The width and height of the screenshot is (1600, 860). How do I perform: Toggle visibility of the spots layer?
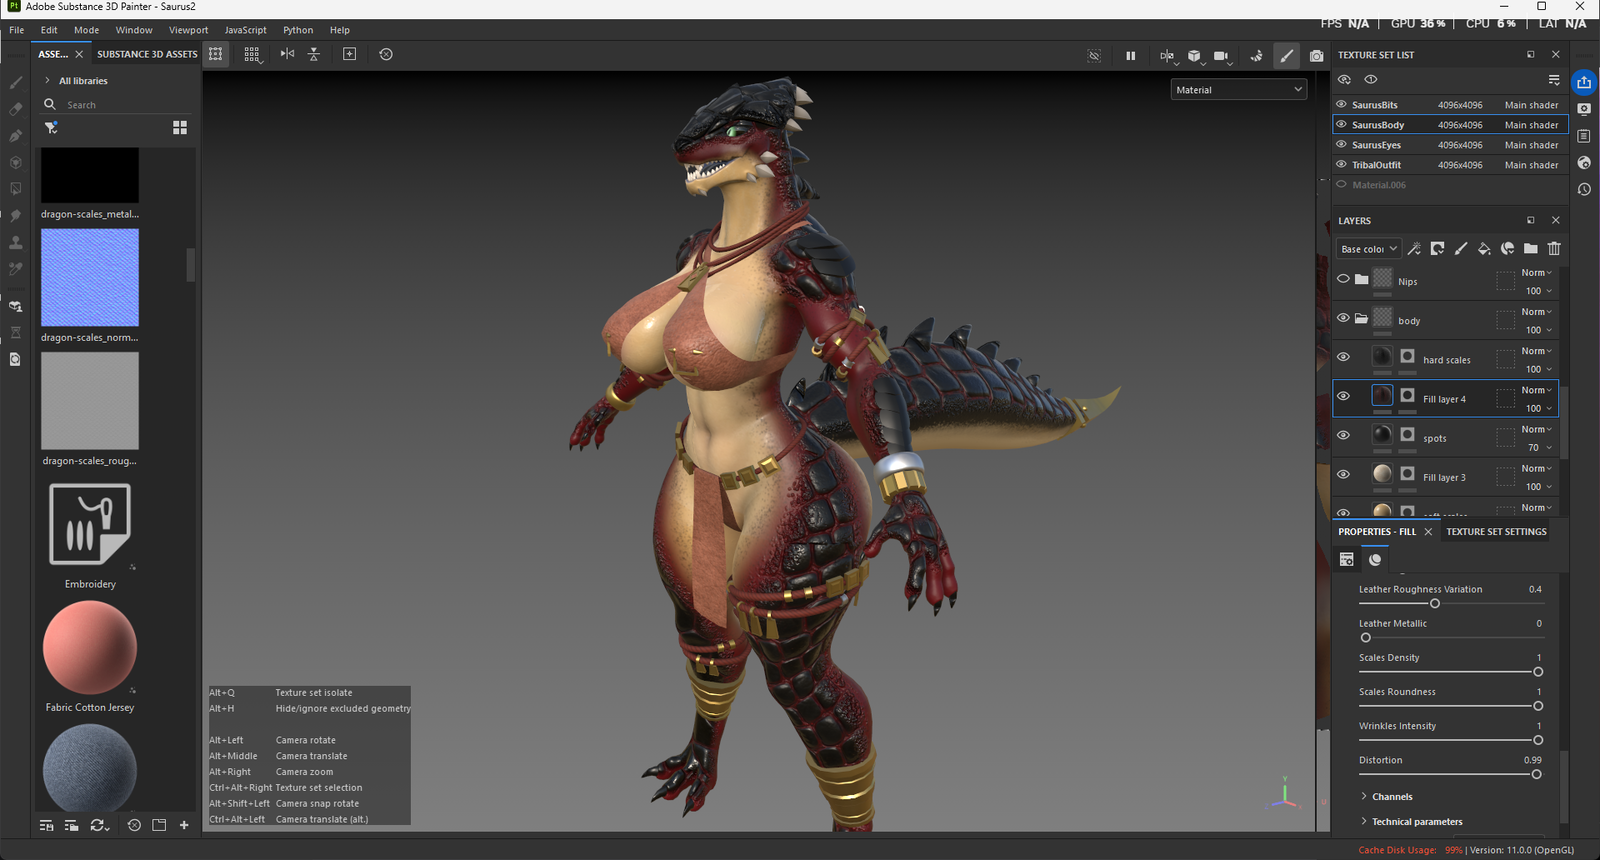1343,435
